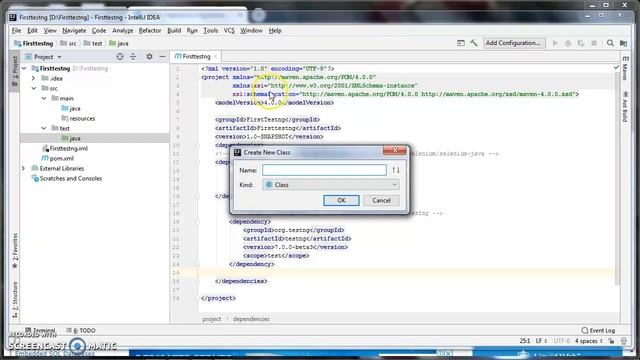Click the dependencies breadcrumb below editor
640x360 pixels.
251,319
